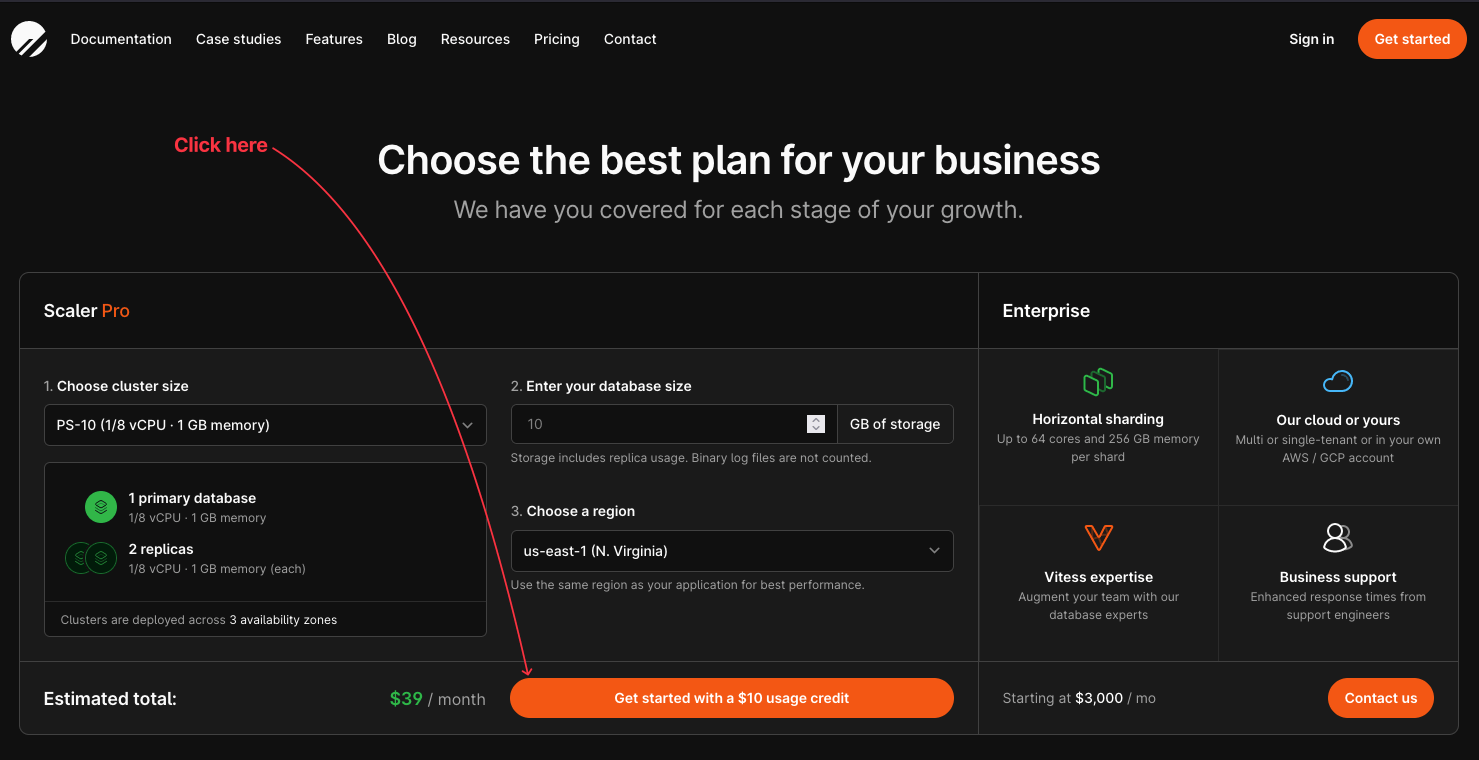The width and height of the screenshot is (1479, 760).
Task: Click the PlanetScale logo
Action: [x=28, y=39]
